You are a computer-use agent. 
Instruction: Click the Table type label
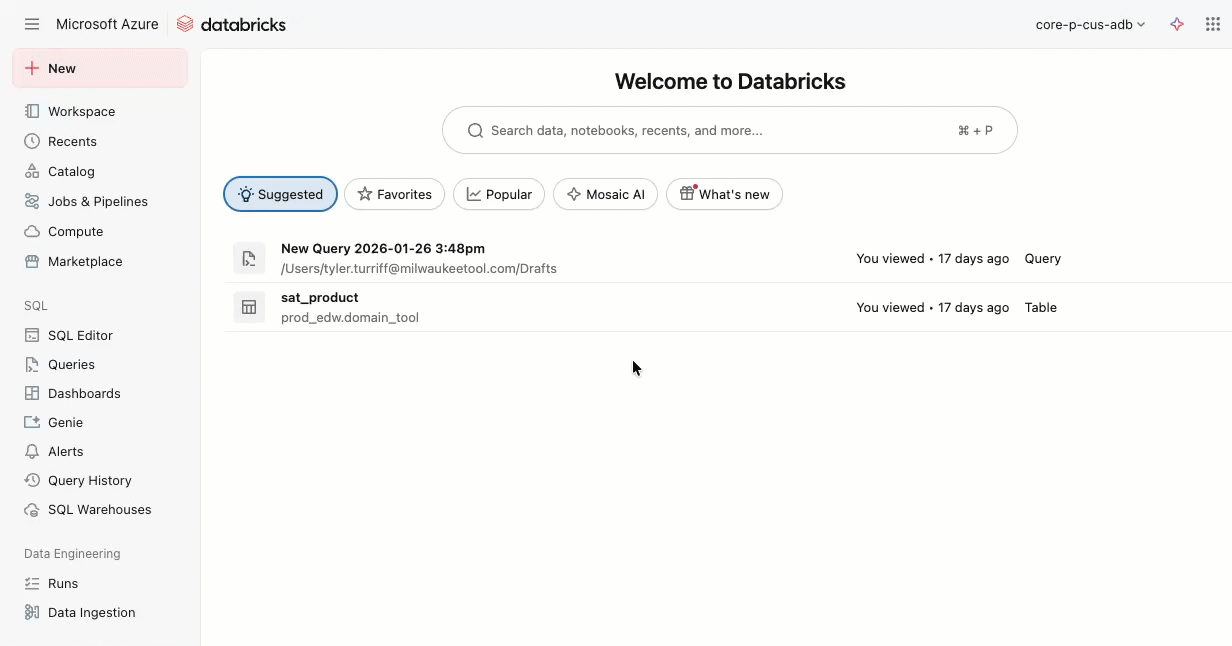click(1041, 307)
